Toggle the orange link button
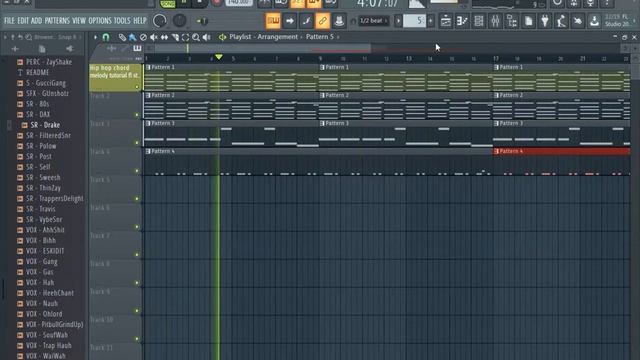 click(322, 21)
